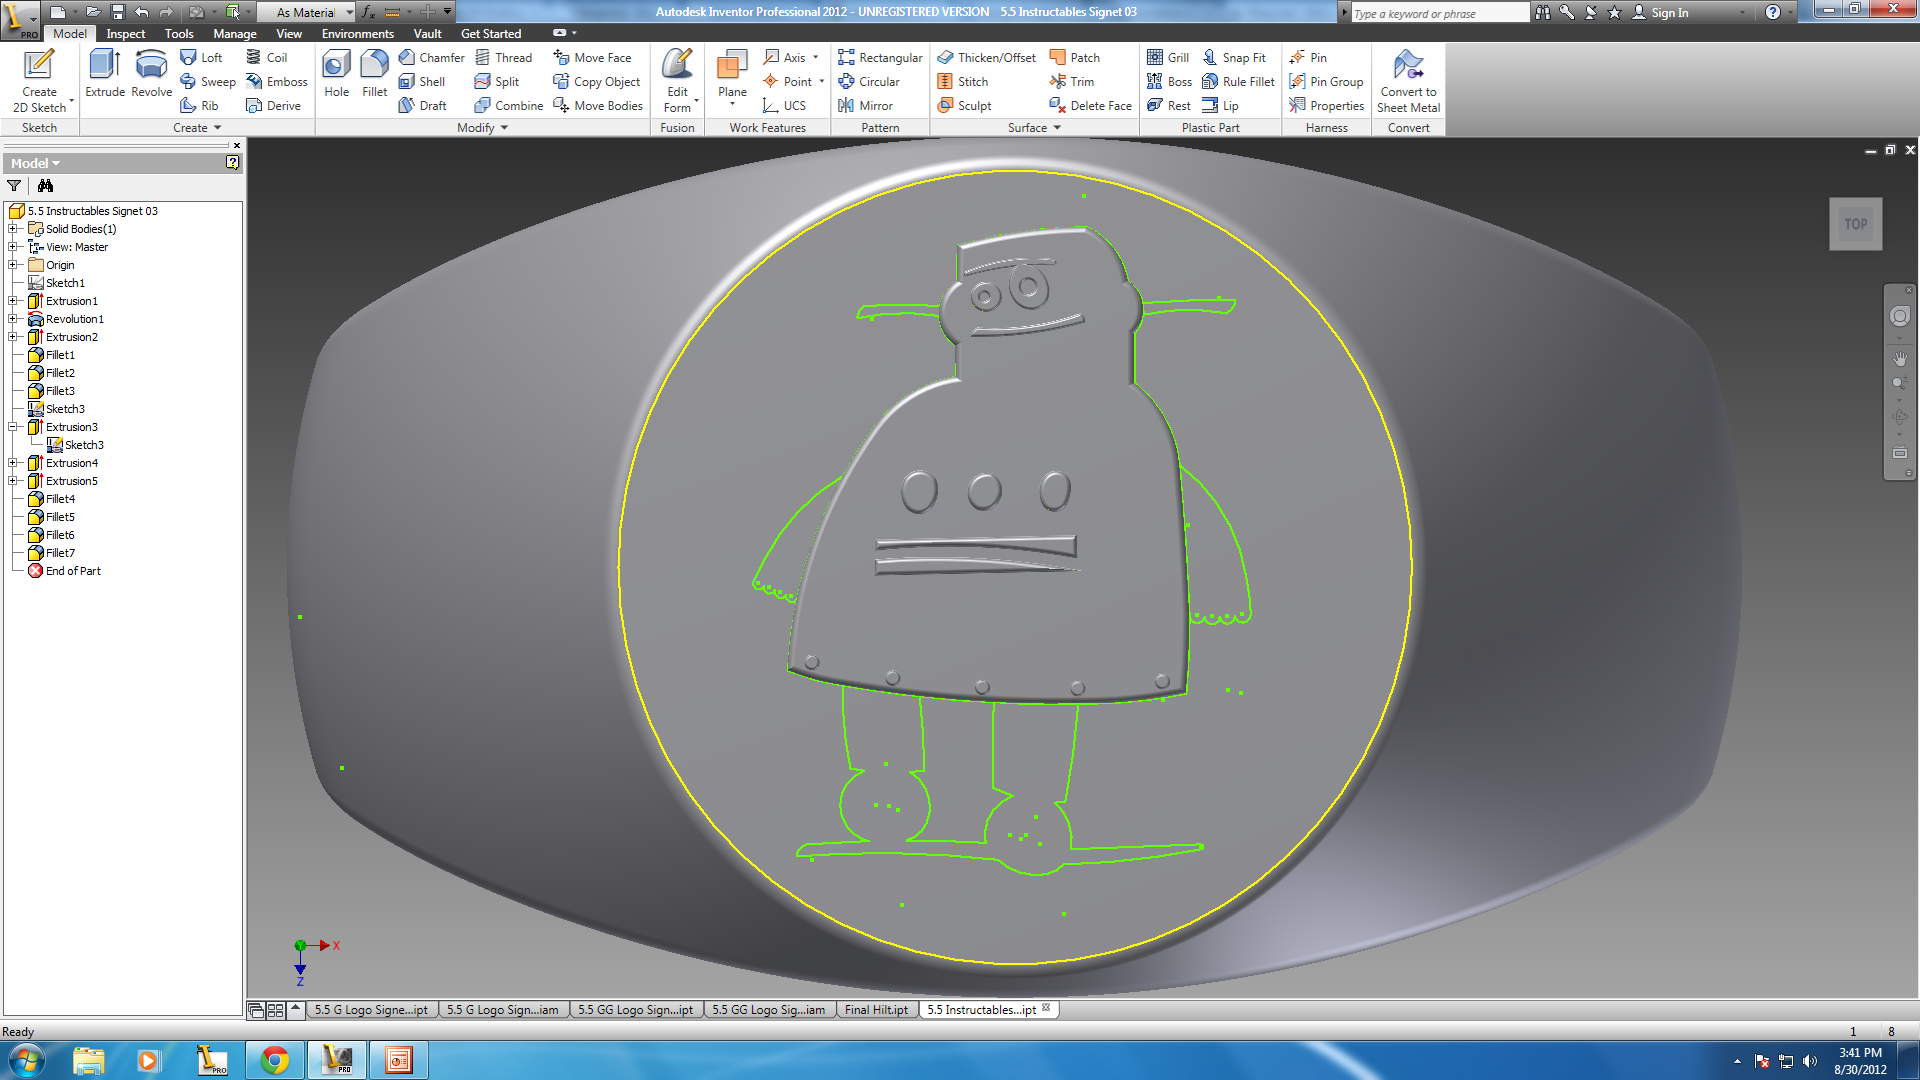Choose the Loft feature
The image size is (1920, 1080).
point(201,58)
